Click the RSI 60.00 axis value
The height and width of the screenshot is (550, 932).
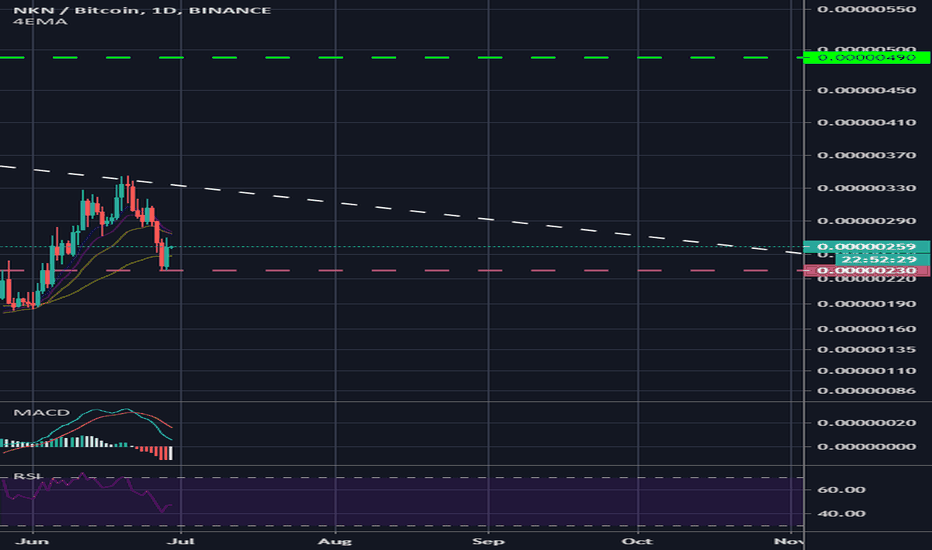click(842, 490)
